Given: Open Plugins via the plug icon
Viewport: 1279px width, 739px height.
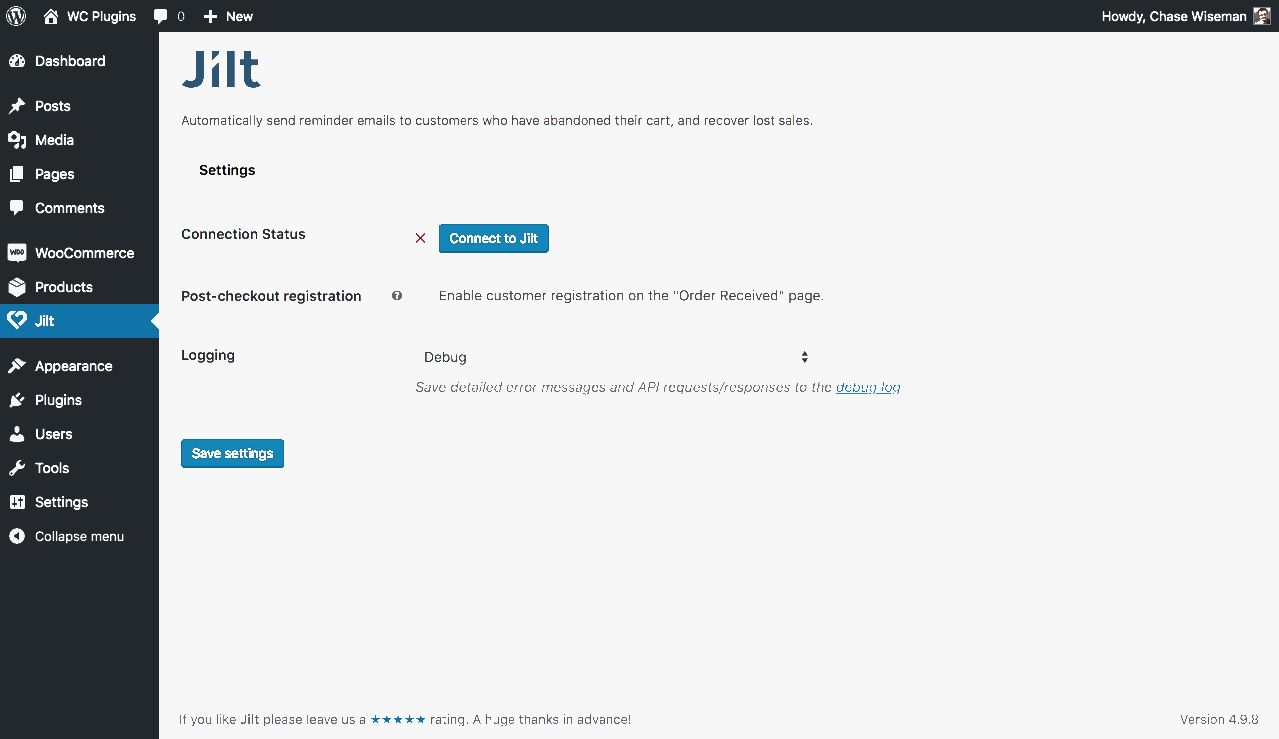Looking at the screenshot, I should (16, 400).
